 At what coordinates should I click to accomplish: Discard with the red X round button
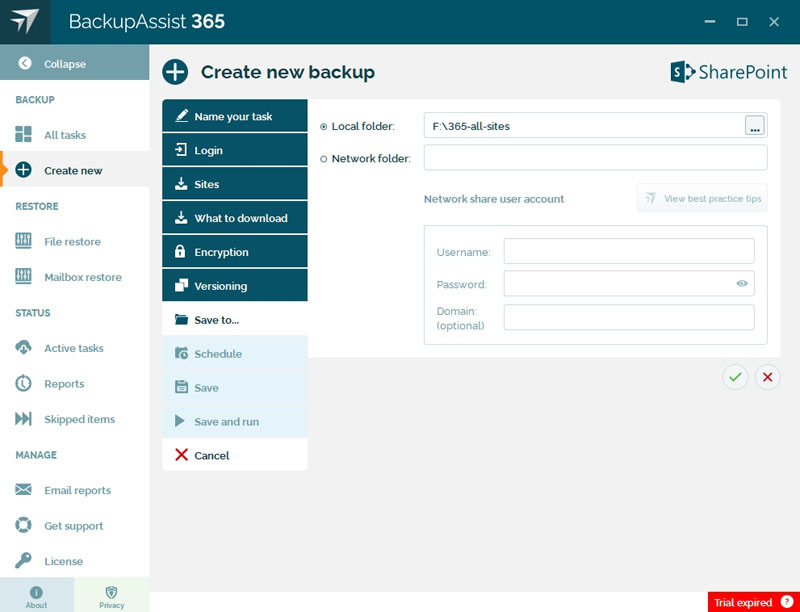point(767,377)
